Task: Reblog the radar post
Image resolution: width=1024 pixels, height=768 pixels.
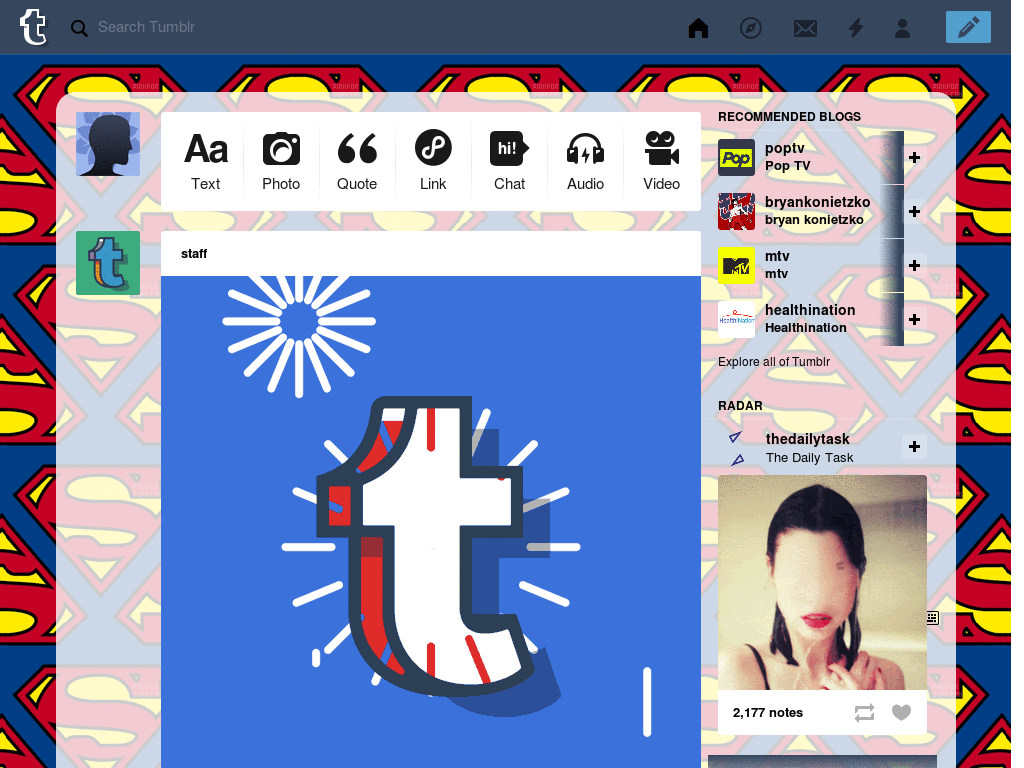Action: 865,712
